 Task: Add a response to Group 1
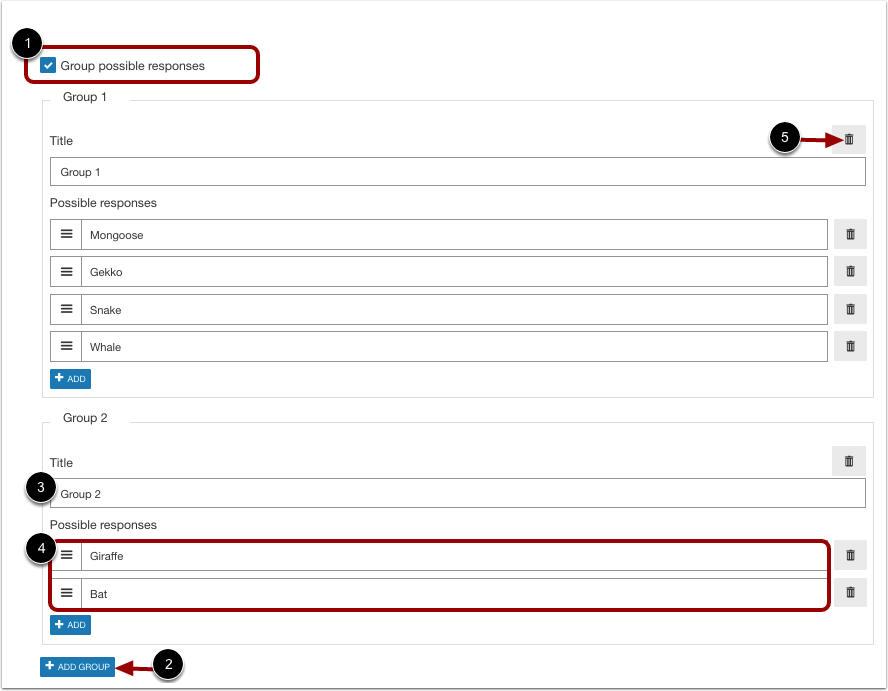pos(70,379)
